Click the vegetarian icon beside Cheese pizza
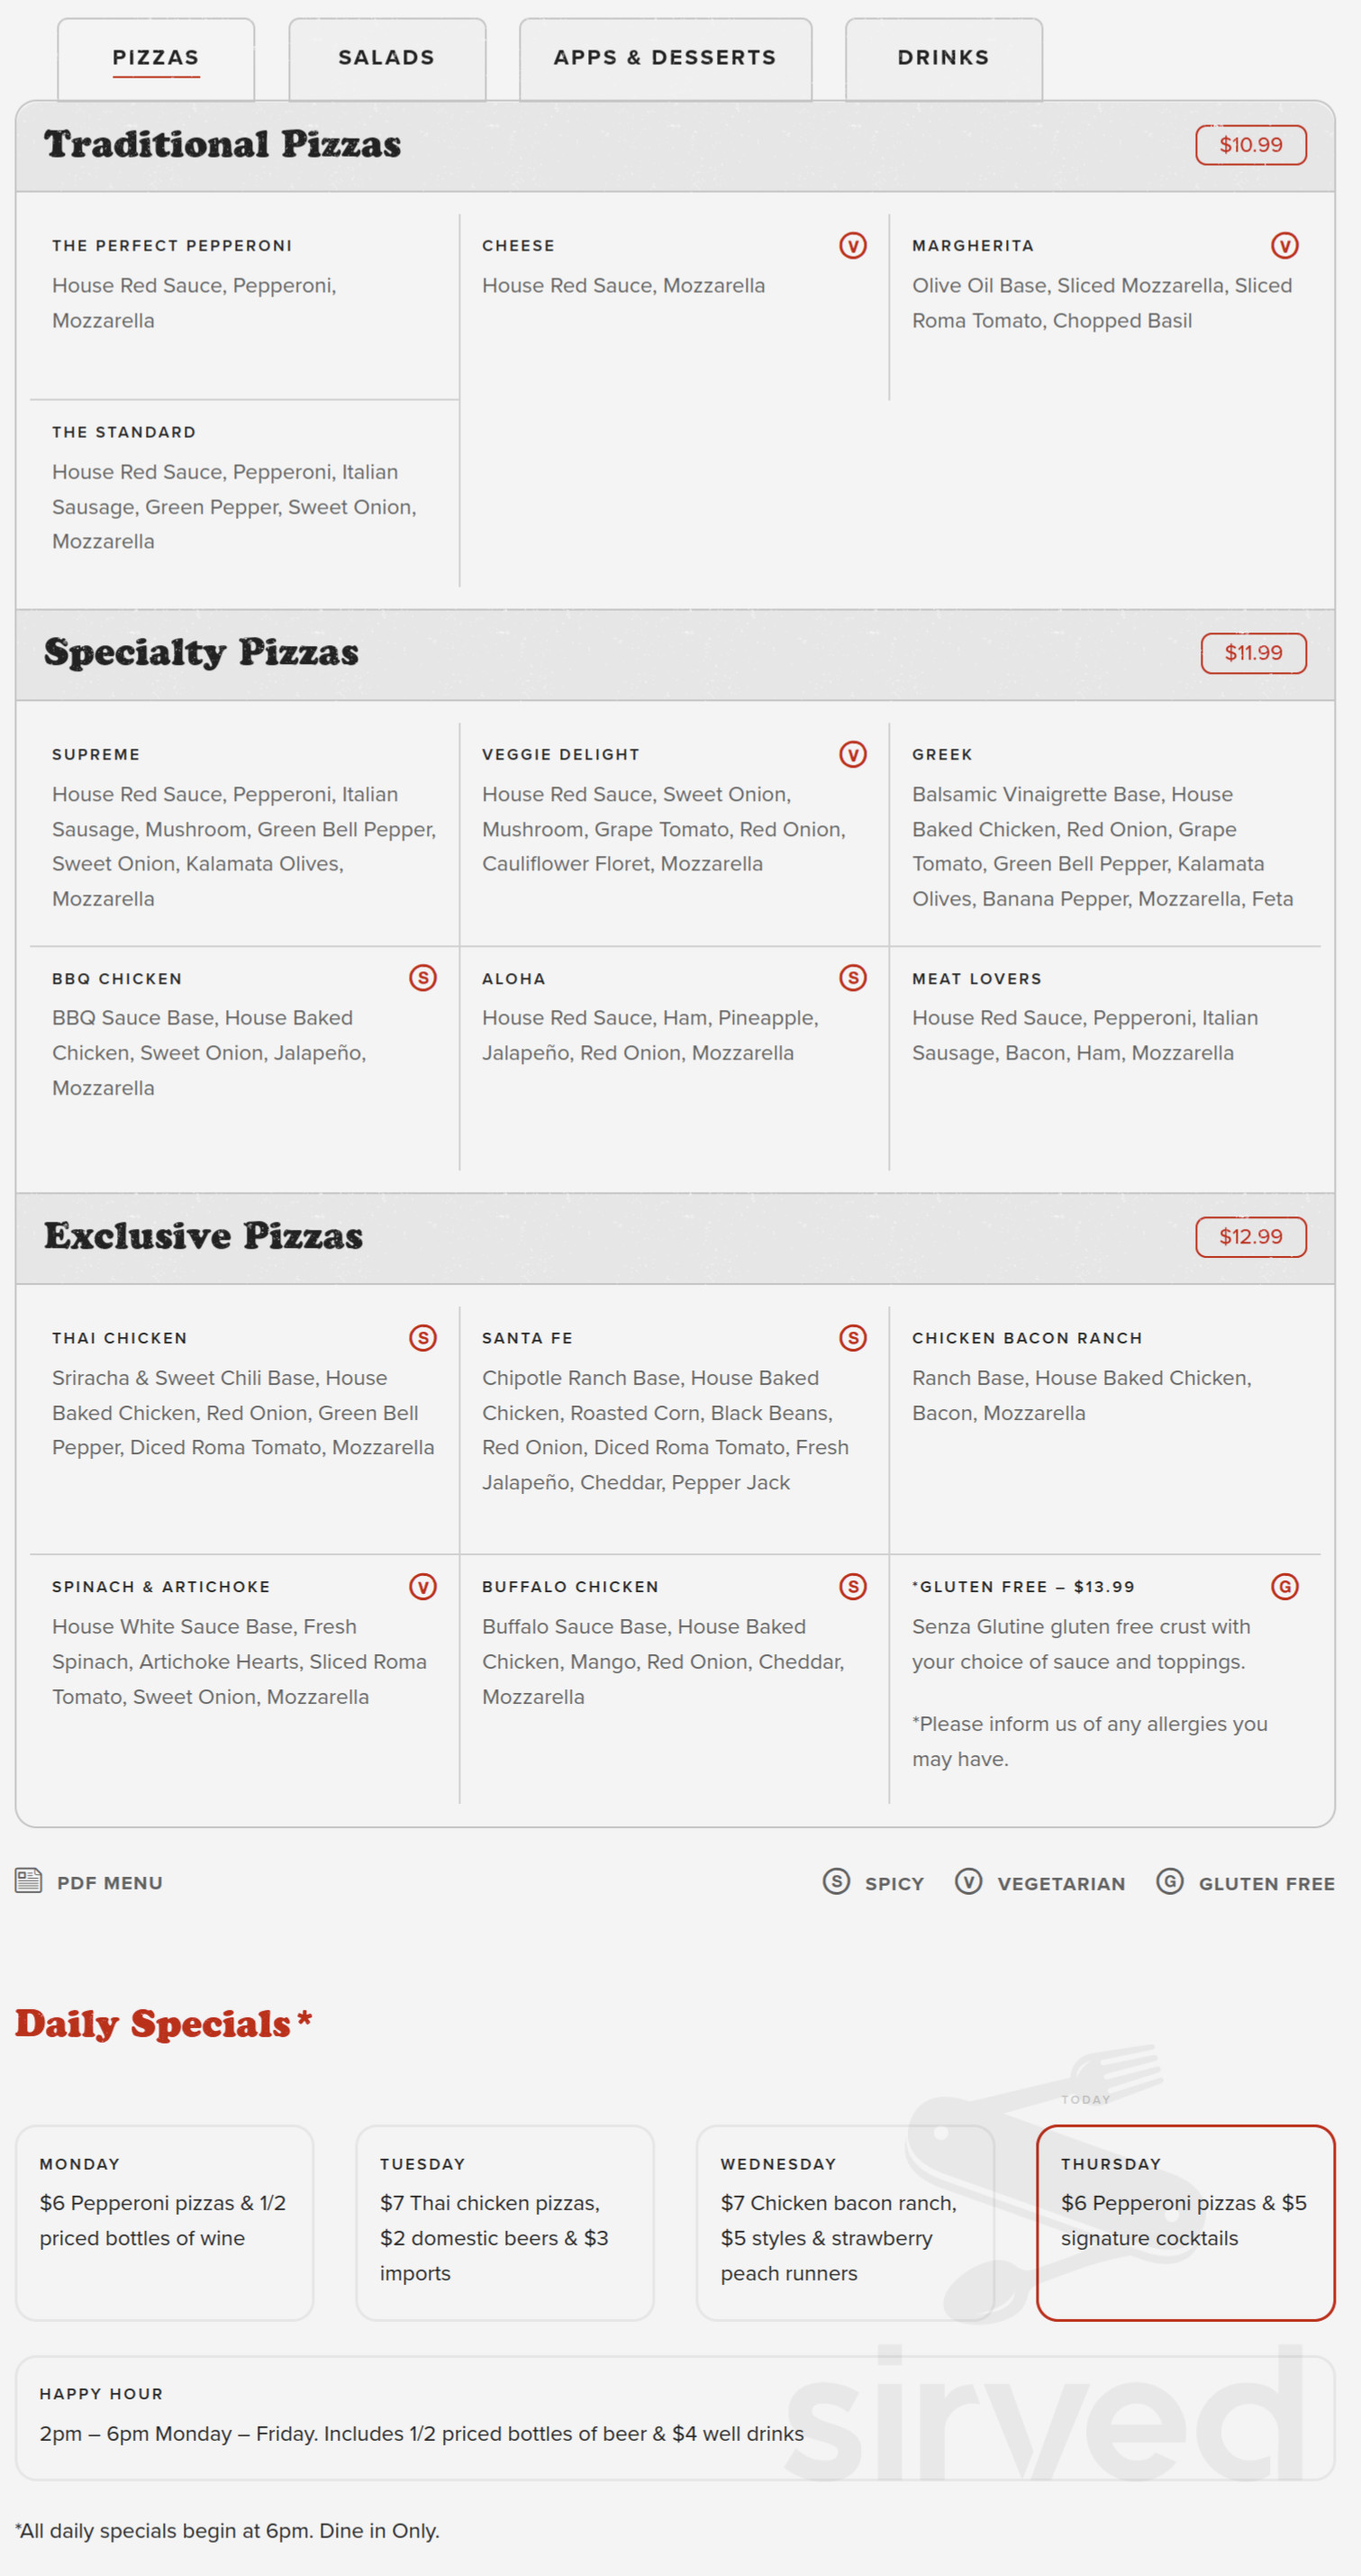1361x2576 pixels. click(853, 245)
